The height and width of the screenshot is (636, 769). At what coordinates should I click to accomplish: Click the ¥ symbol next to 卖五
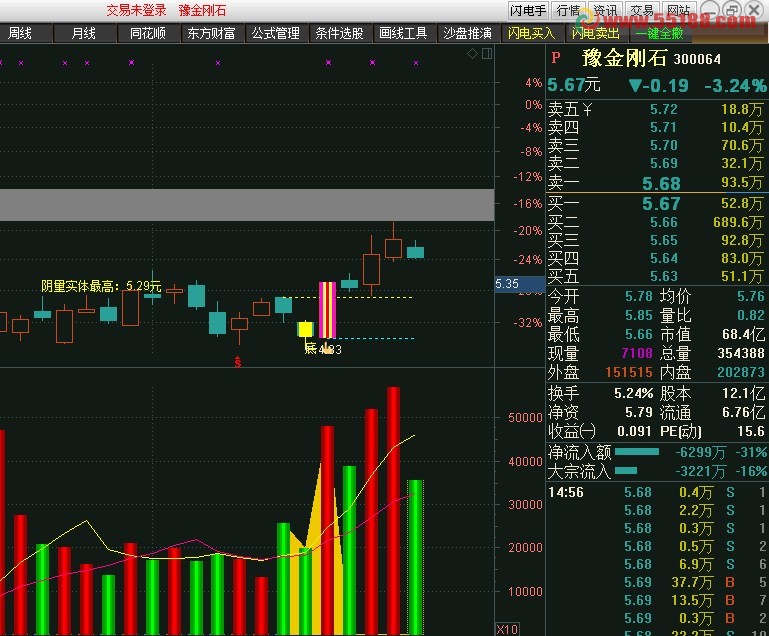(x=587, y=109)
